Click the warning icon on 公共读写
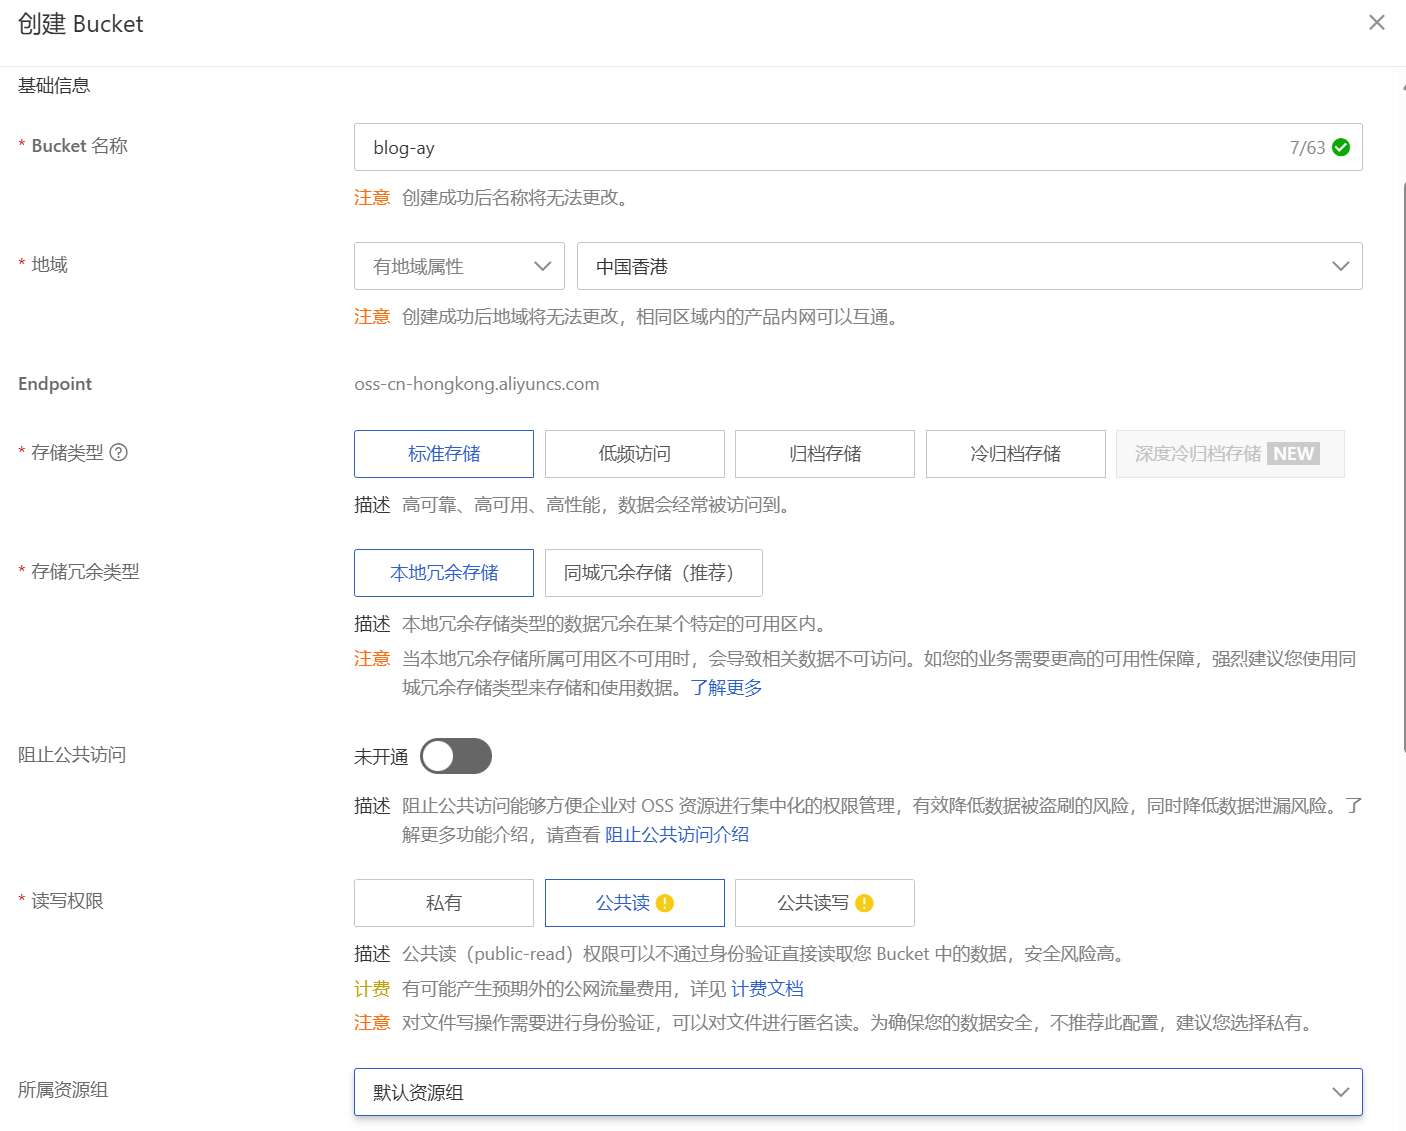The image size is (1406, 1131). (x=865, y=903)
